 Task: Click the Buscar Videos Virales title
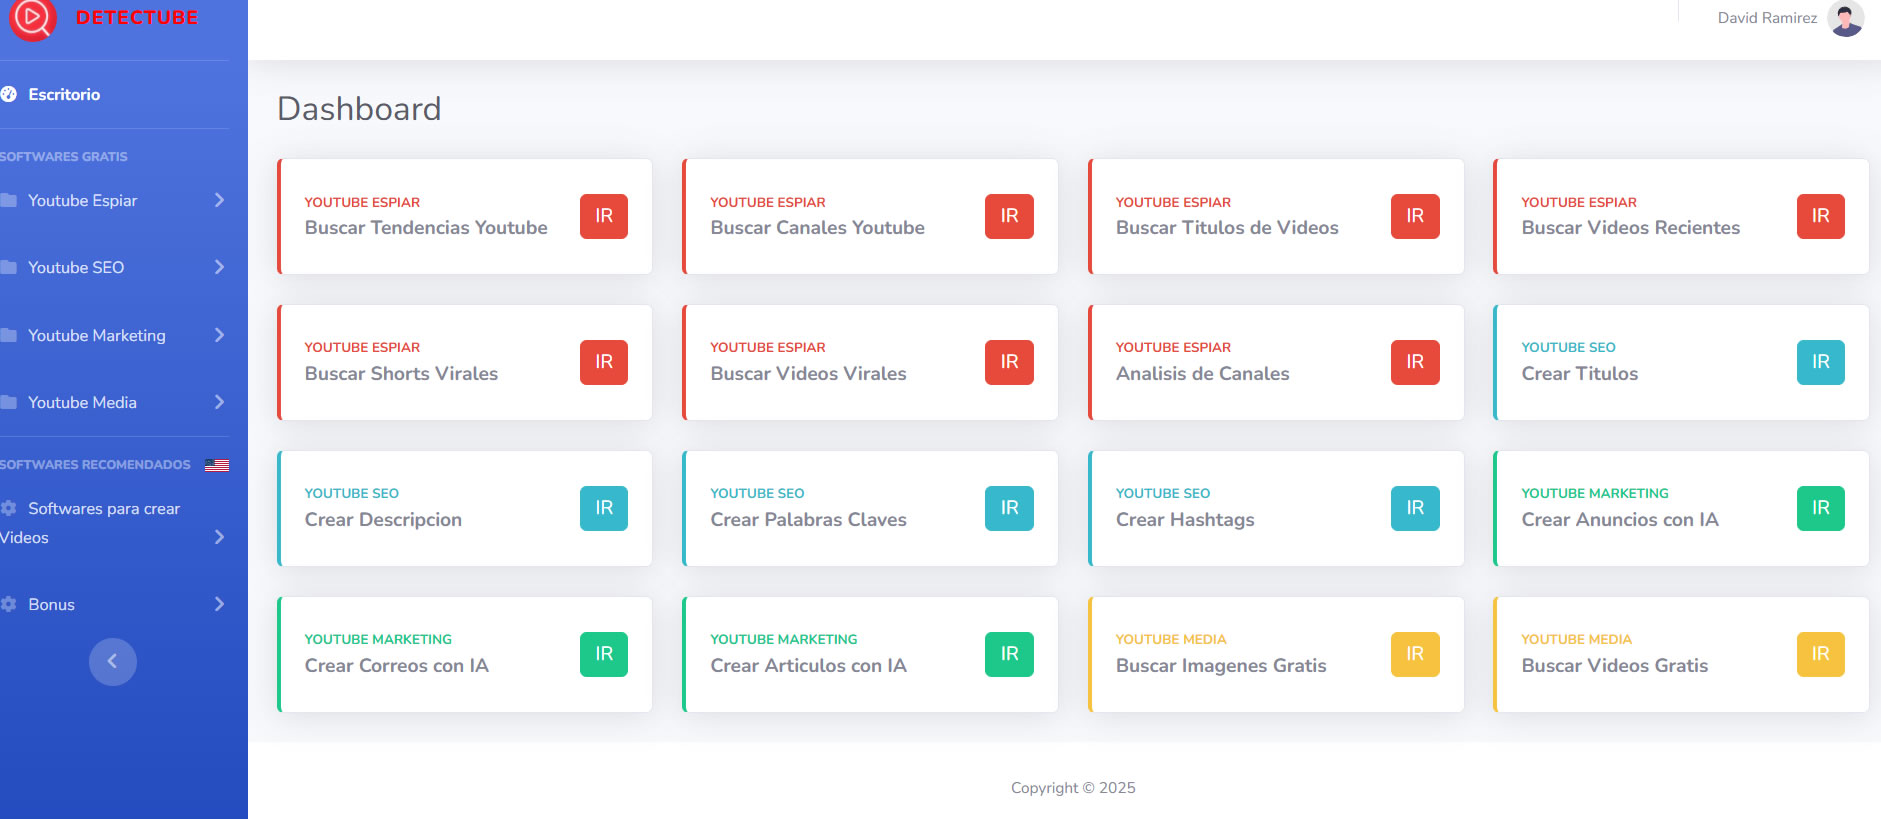click(808, 374)
